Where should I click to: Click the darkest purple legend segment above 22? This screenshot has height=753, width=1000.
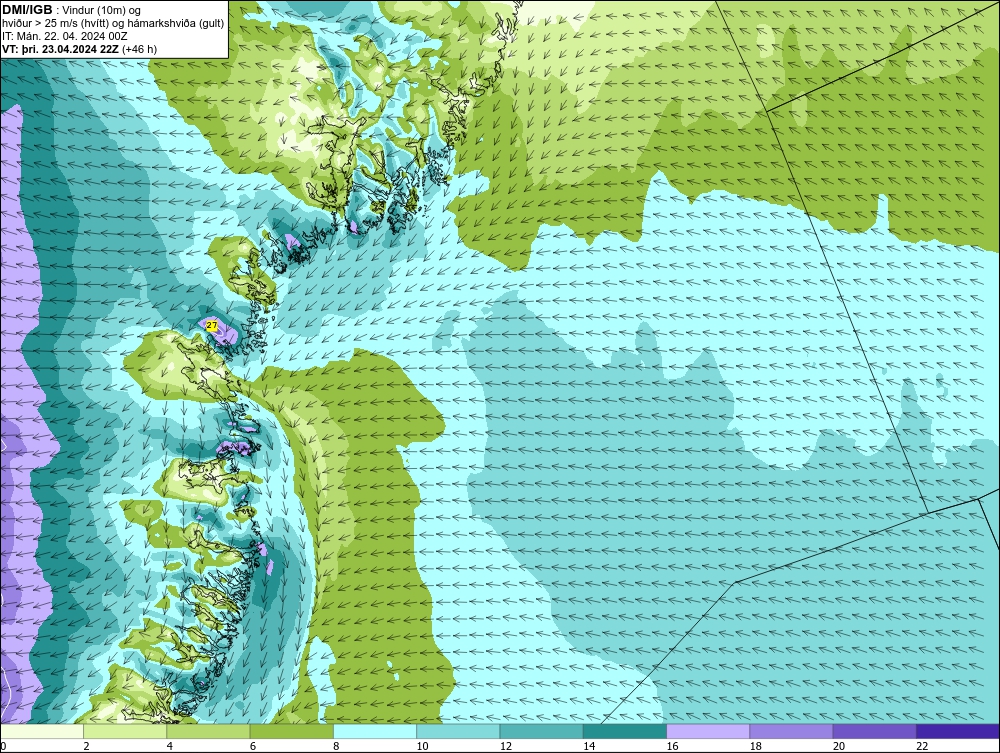(958, 731)
